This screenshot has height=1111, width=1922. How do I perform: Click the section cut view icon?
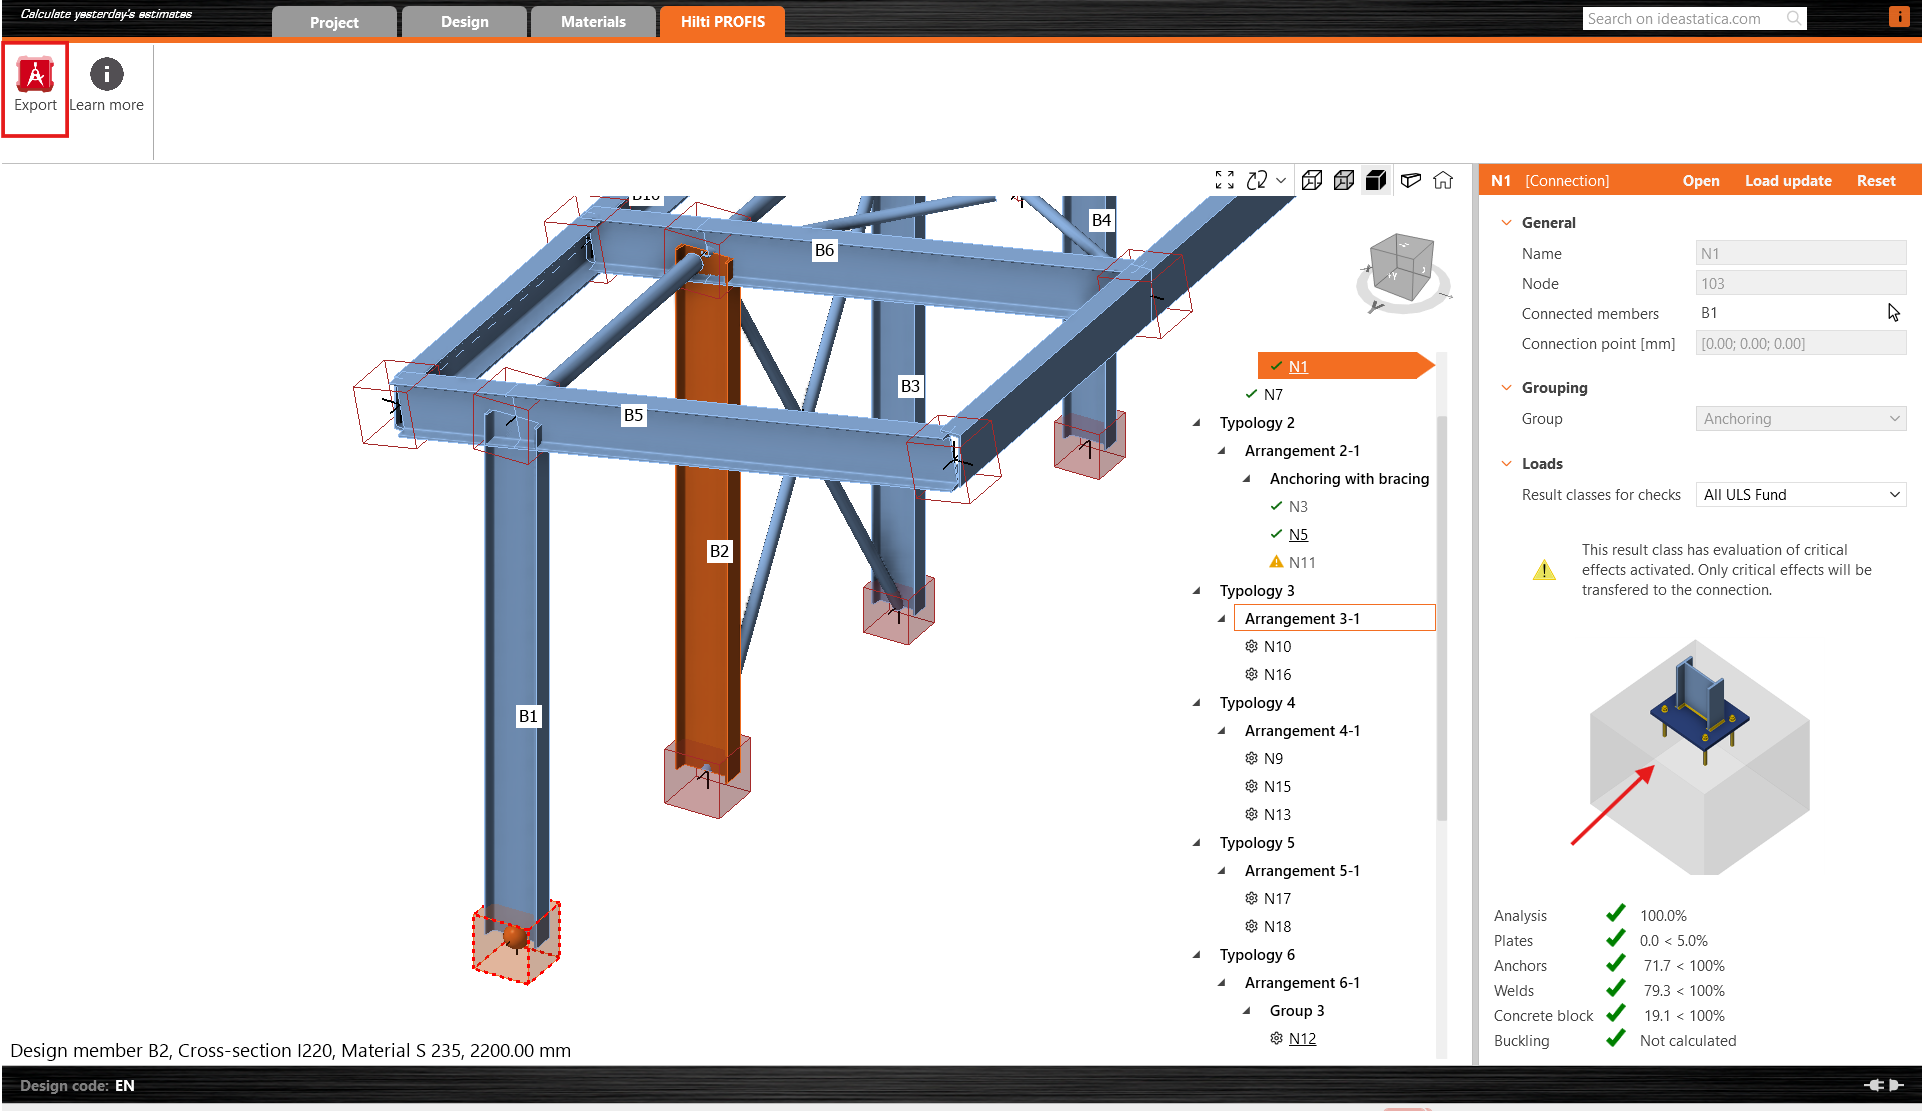[x=1410, y=180]
